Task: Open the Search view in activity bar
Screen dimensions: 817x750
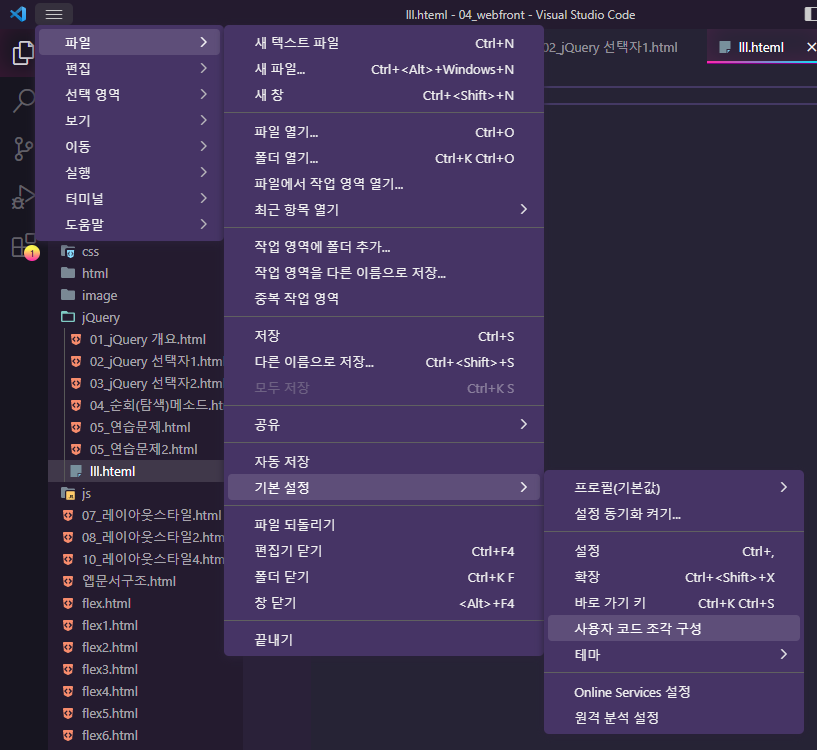Action: pyautogui.click(x=23, y=101)
